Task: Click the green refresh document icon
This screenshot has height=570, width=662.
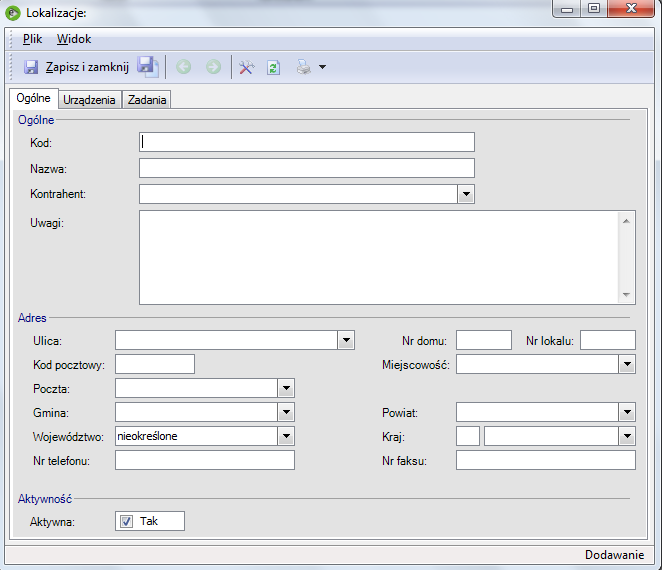Action: [x=274, y=67]
